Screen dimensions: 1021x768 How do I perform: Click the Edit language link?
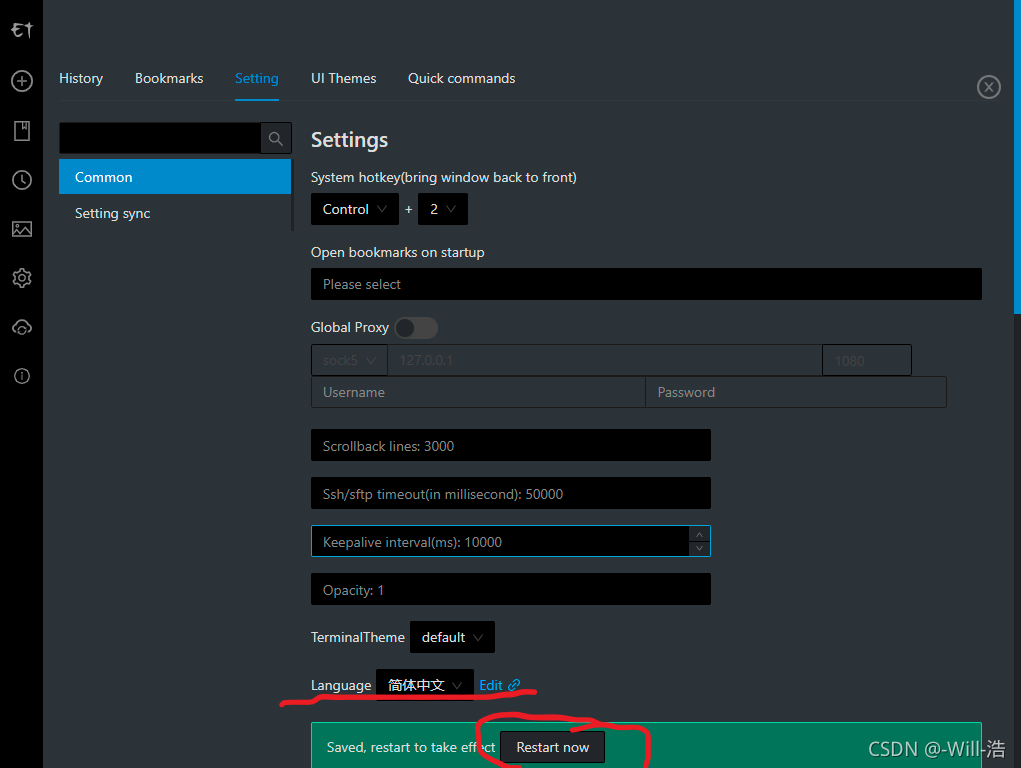(x=491, y=685)
